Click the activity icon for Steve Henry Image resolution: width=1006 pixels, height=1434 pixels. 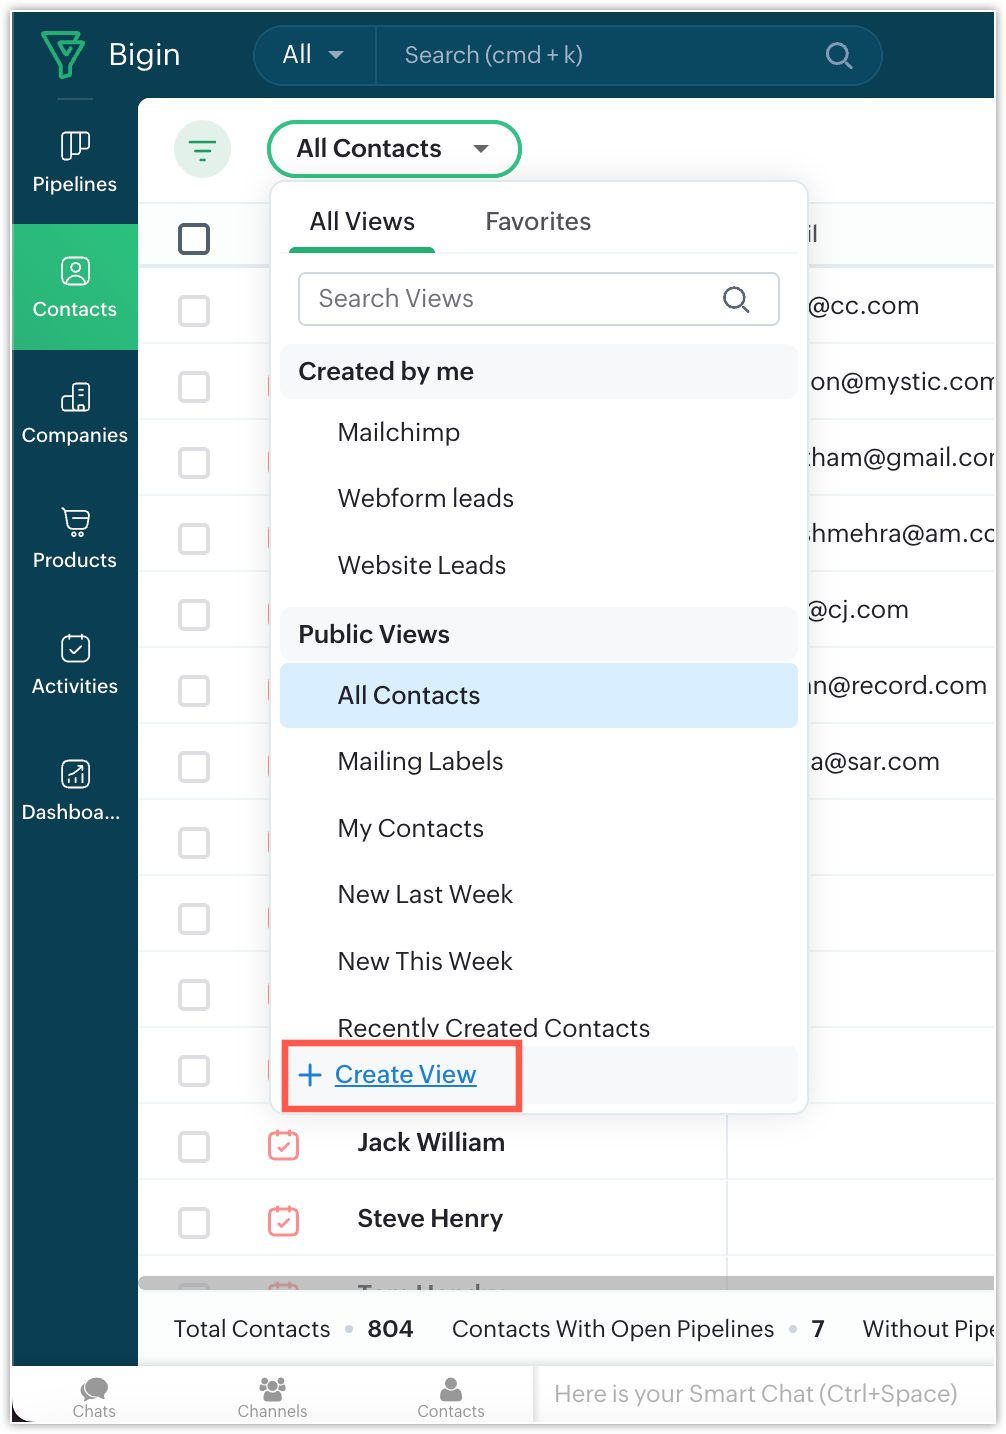click(284, 1220)
